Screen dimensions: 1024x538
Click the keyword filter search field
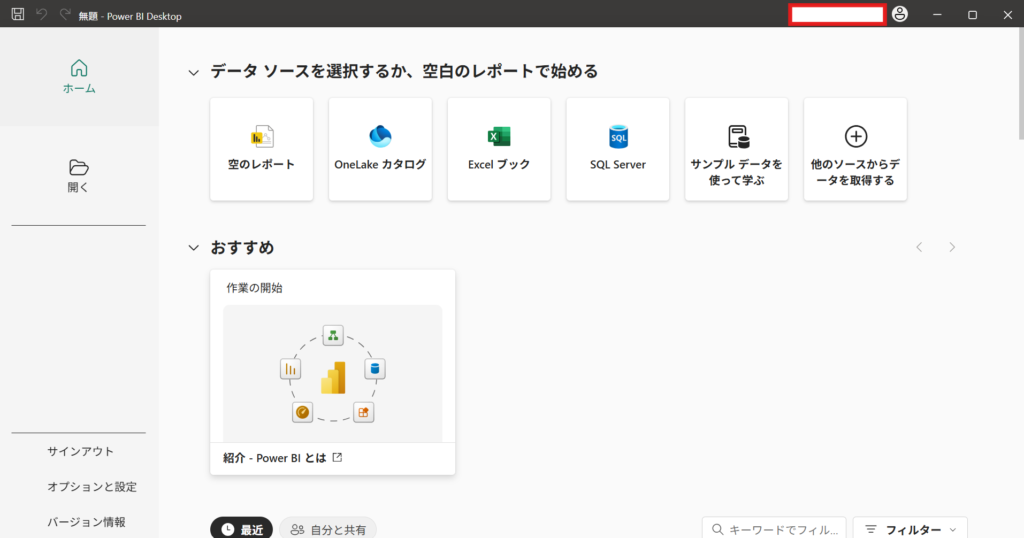[775, 529]
